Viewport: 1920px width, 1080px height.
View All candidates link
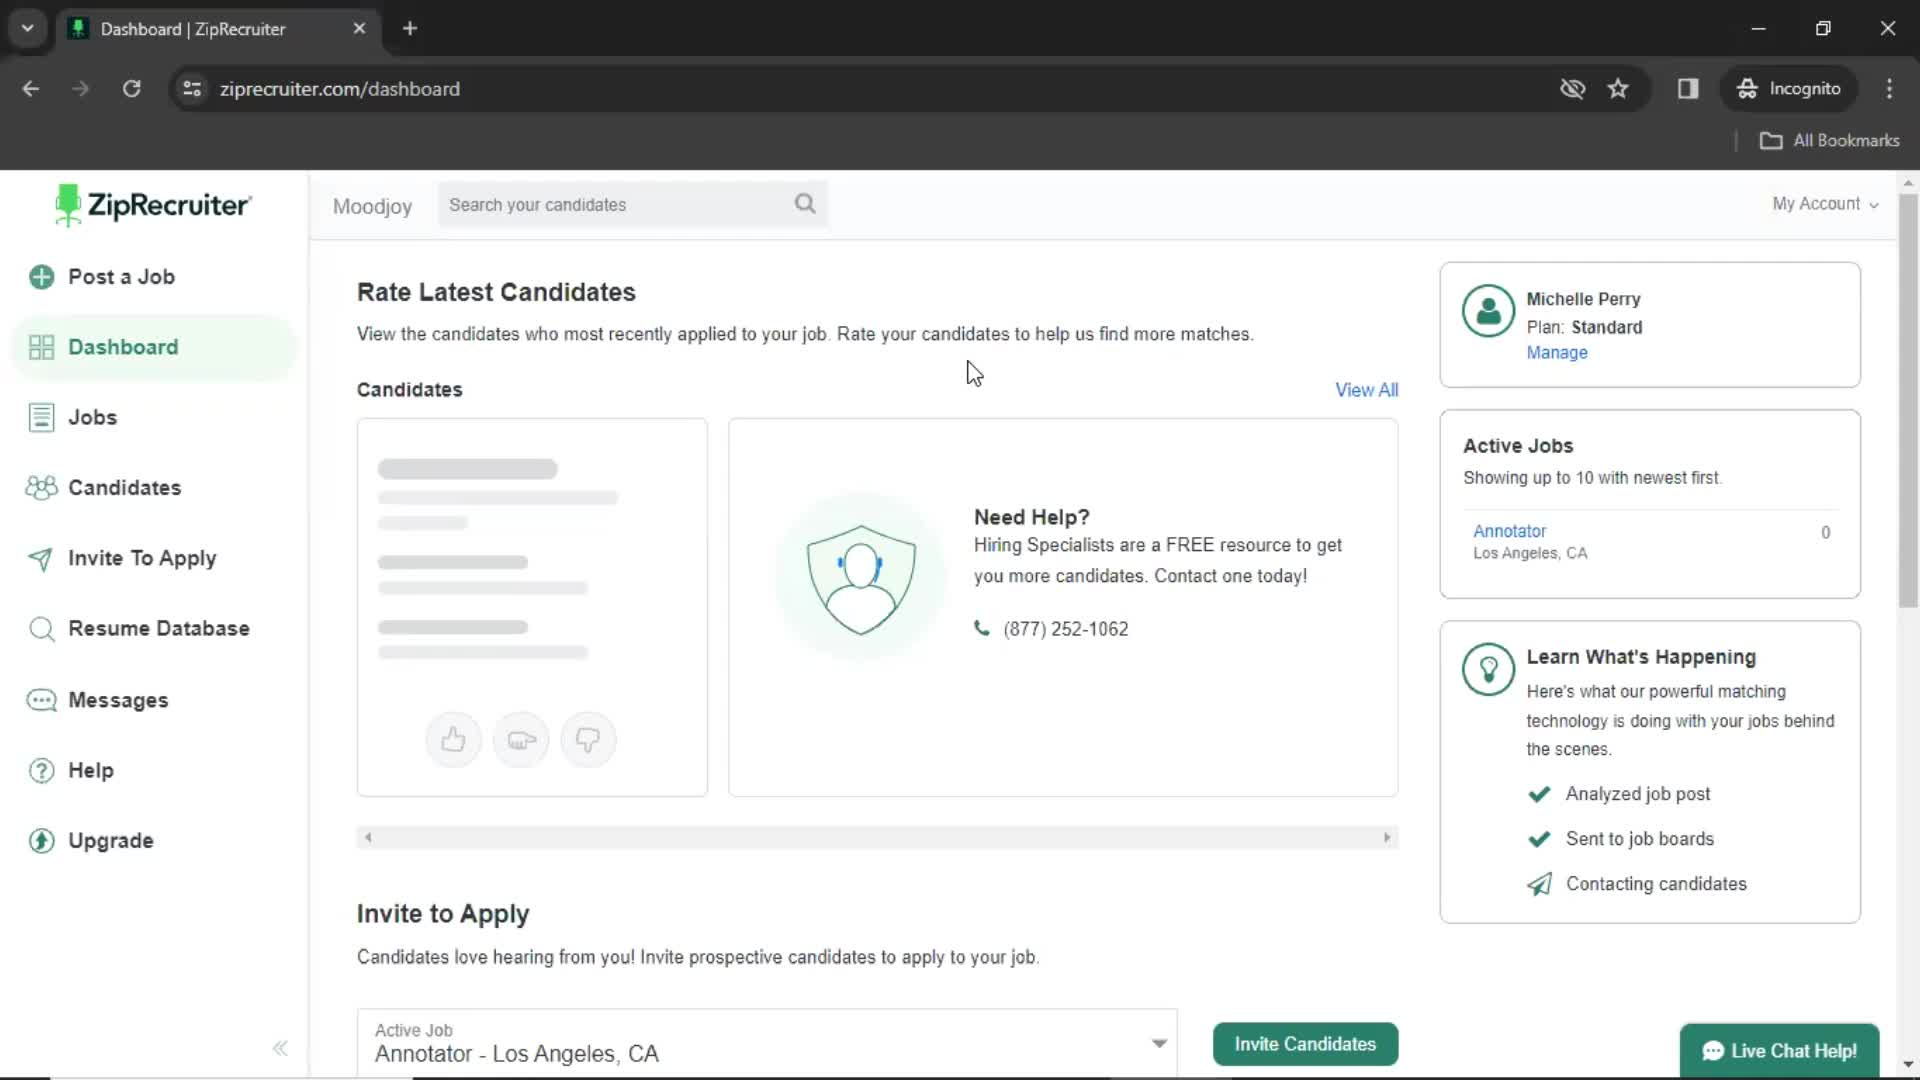1366,389
